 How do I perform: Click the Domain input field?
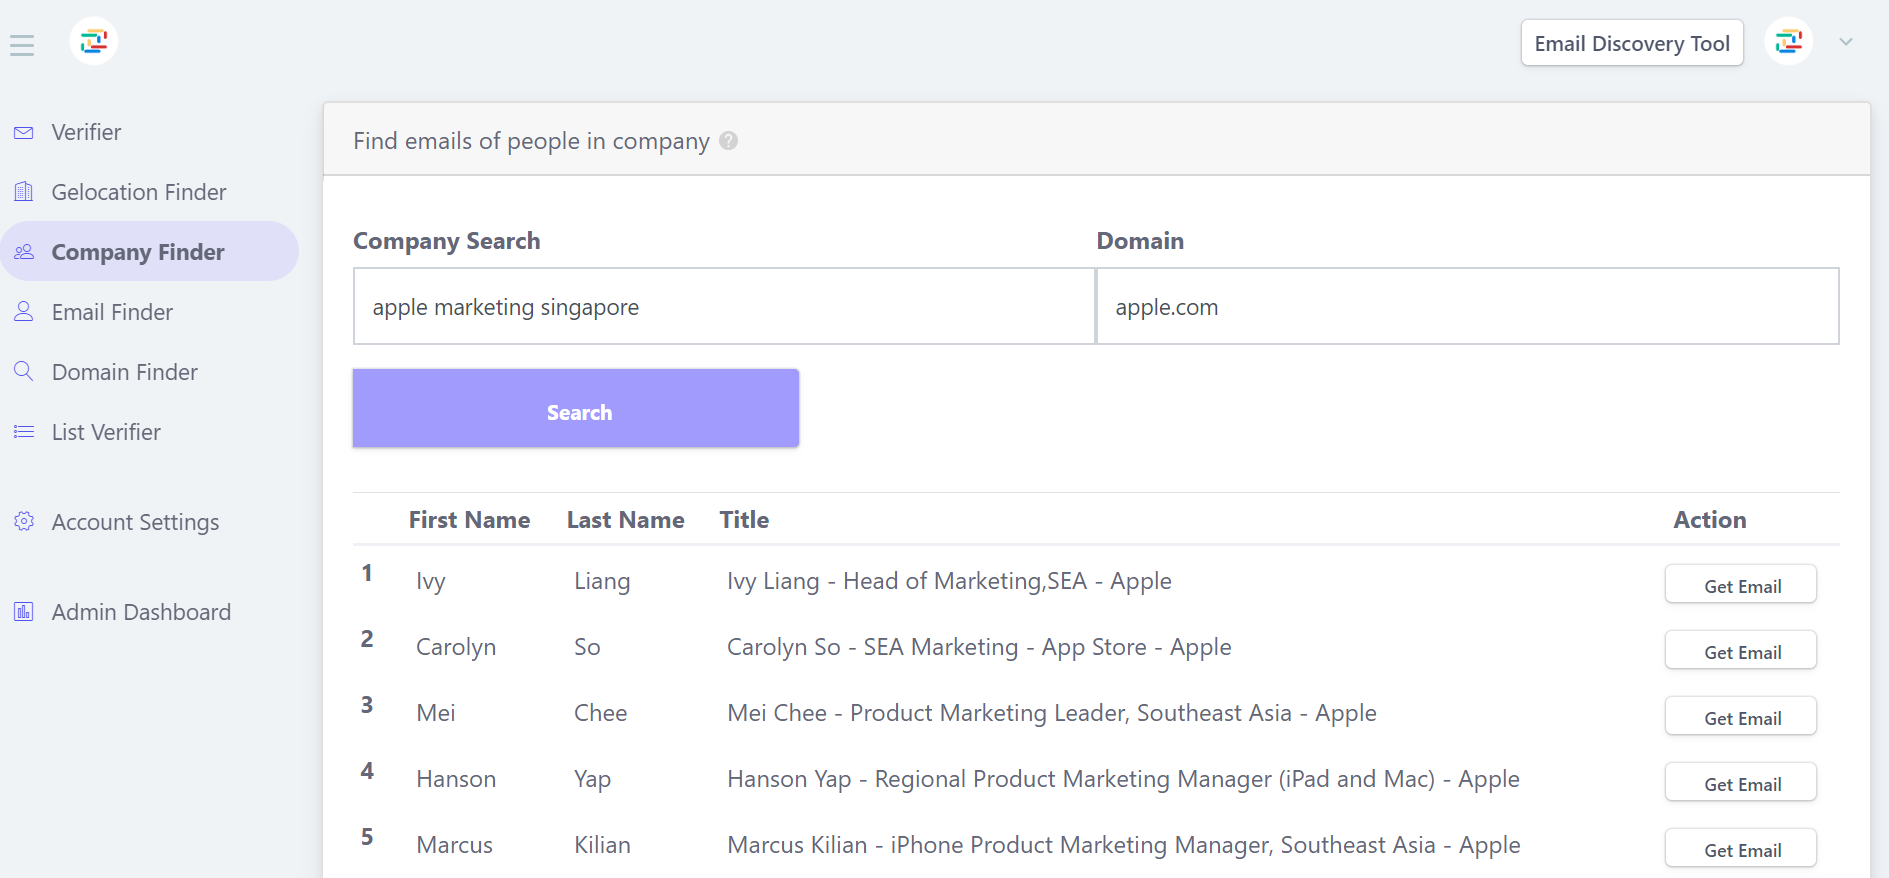(x=1467, y=307)
